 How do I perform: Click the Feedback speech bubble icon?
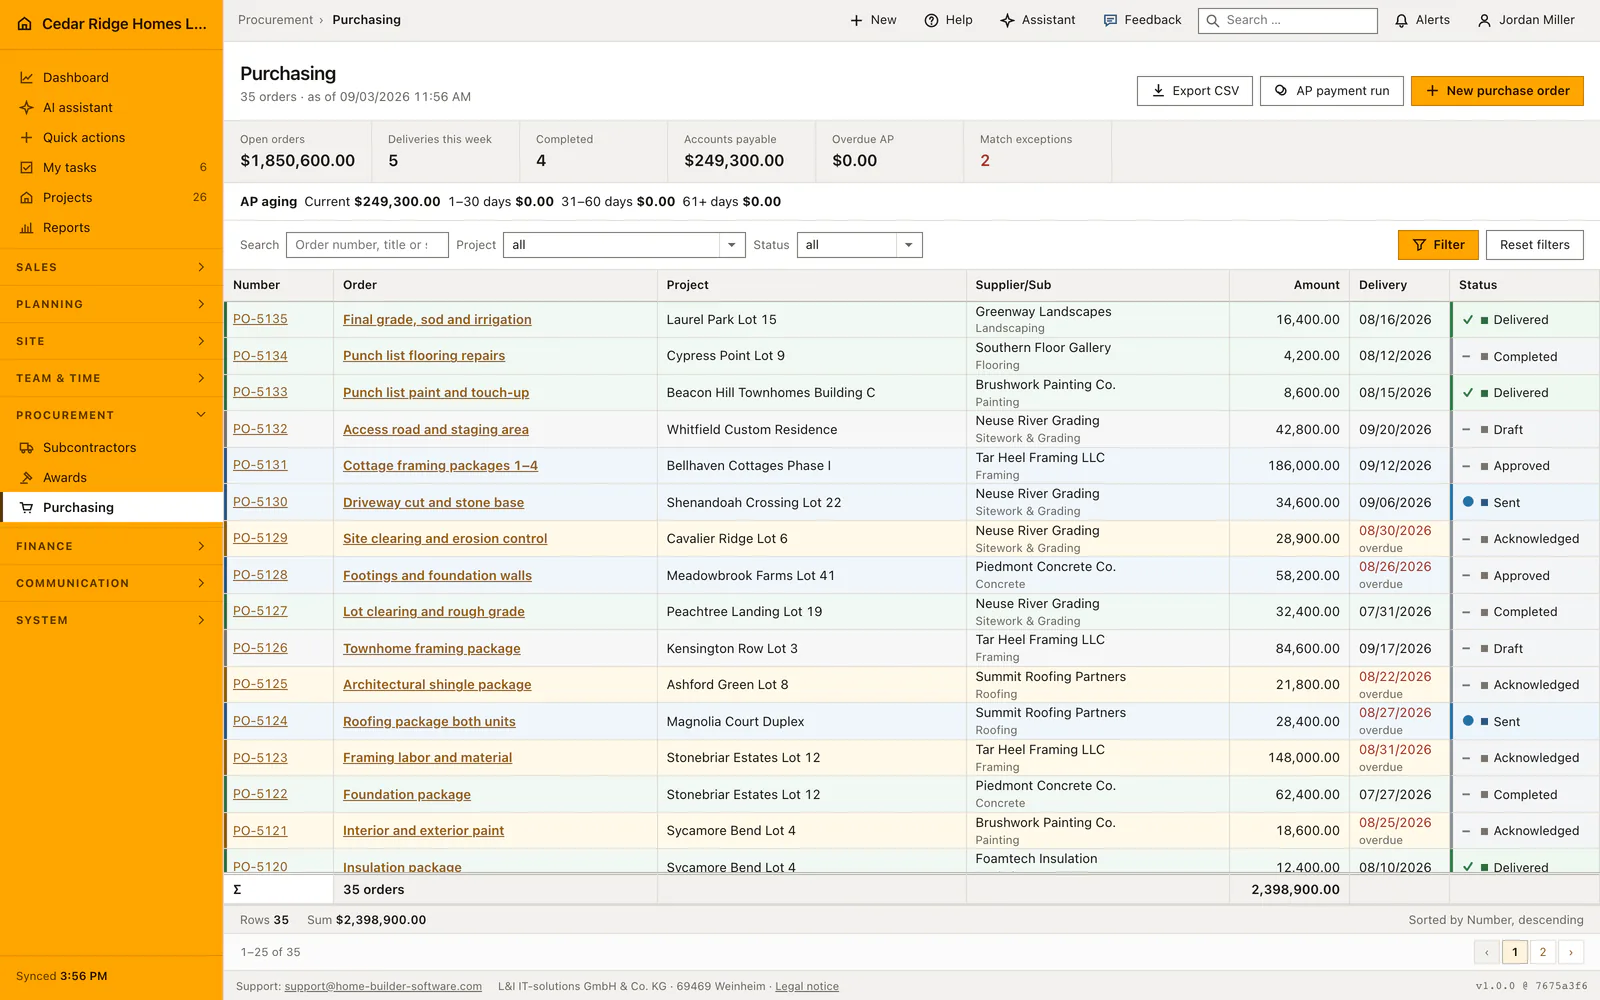point(1110,20)
